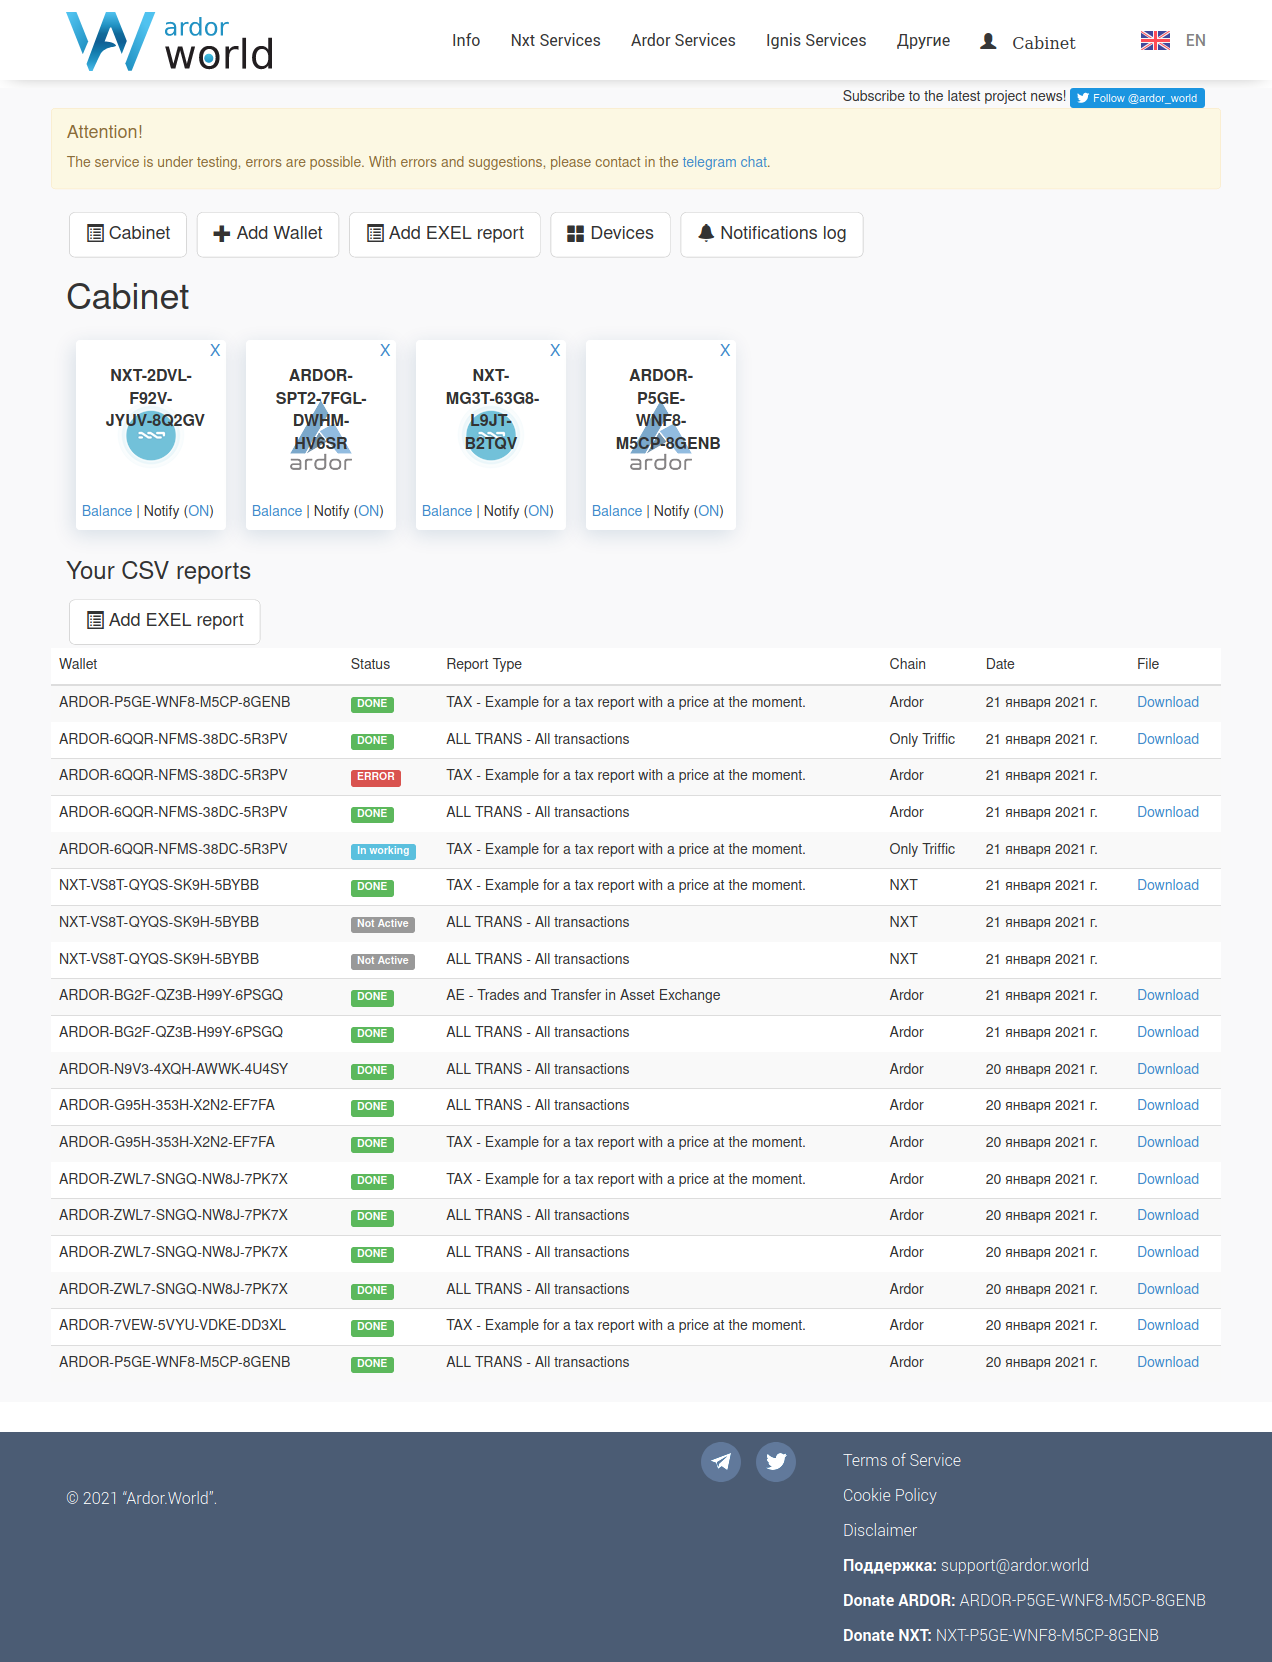Screen dimensions: 1272x1662
Task: Toggle Notify ON for ARDOR-SPT2 wallet
Action: (x=370, y=511)
